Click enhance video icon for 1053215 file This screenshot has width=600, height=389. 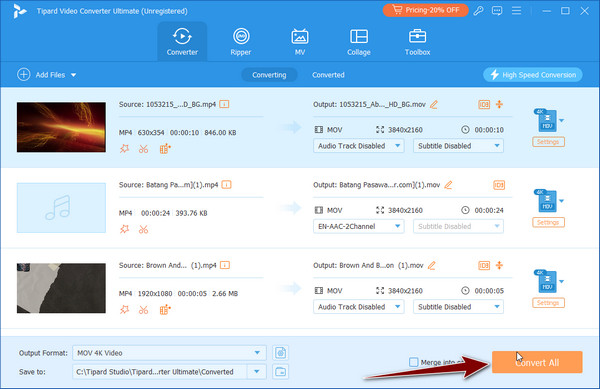[x=165, y=149]
